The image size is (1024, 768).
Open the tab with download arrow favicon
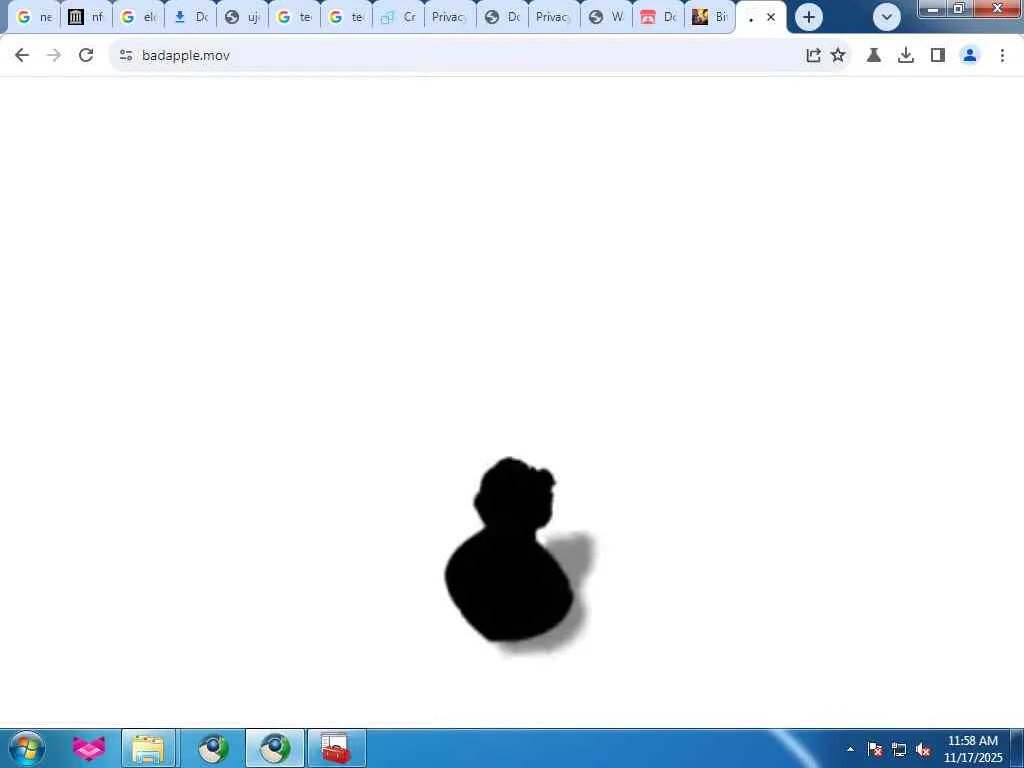(x=191, y=18)
